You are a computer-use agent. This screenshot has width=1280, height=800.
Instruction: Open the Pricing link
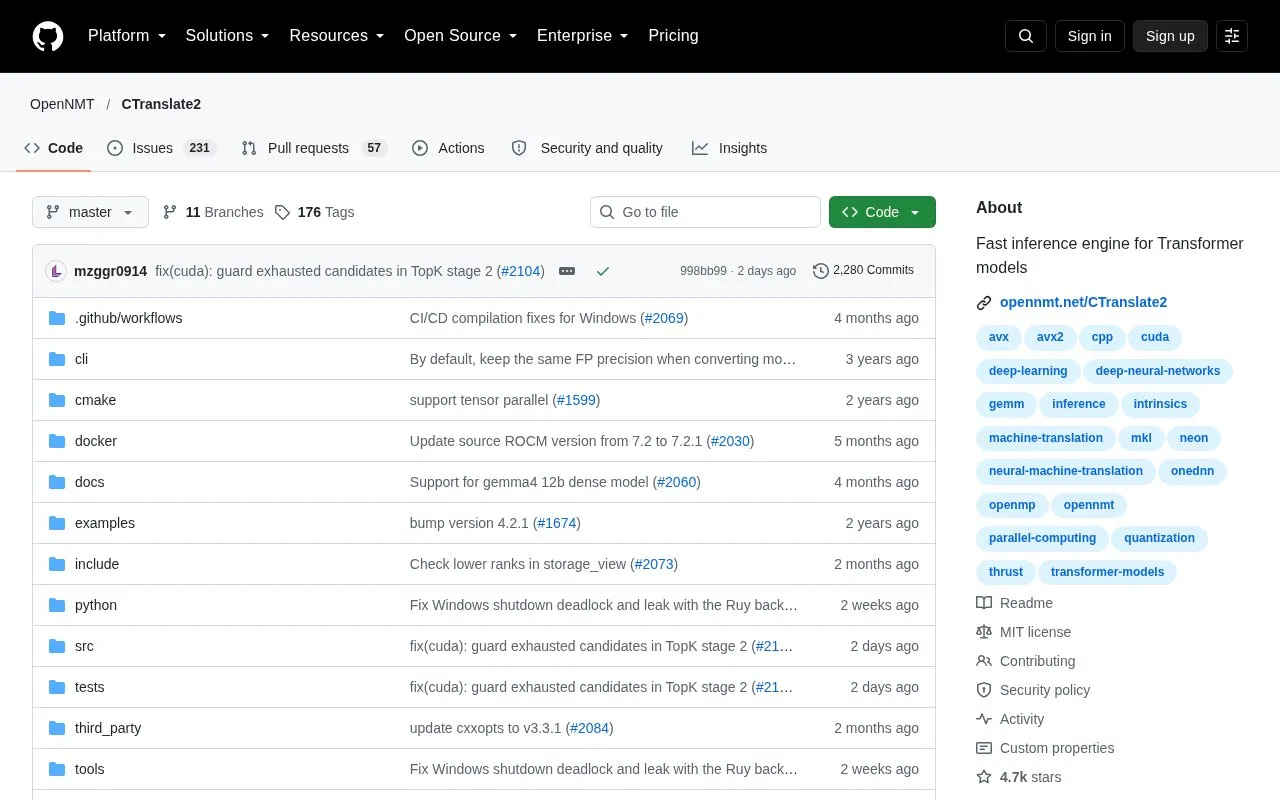[673, 36]
